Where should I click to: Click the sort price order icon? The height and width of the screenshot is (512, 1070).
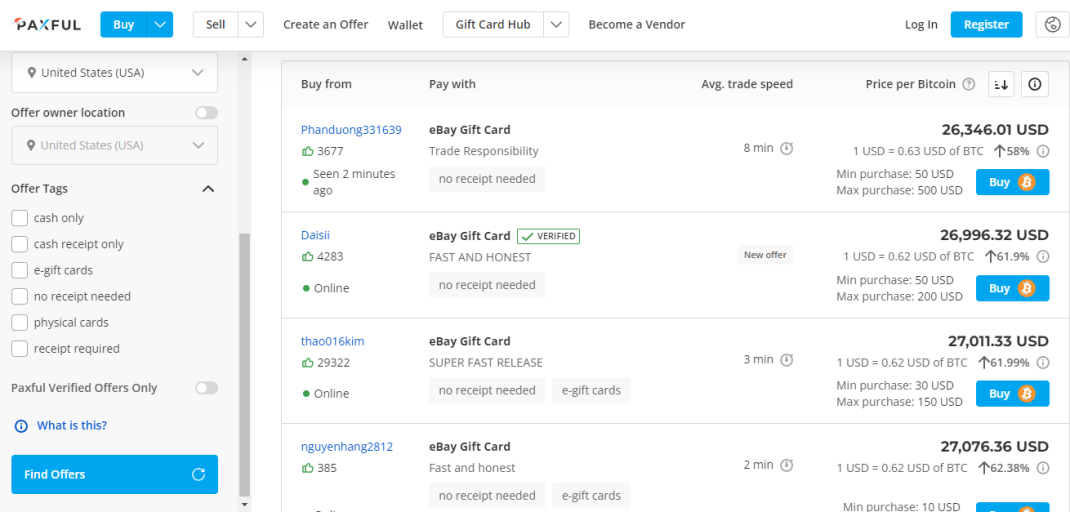pyautogui.click(x=1001, y=84)
